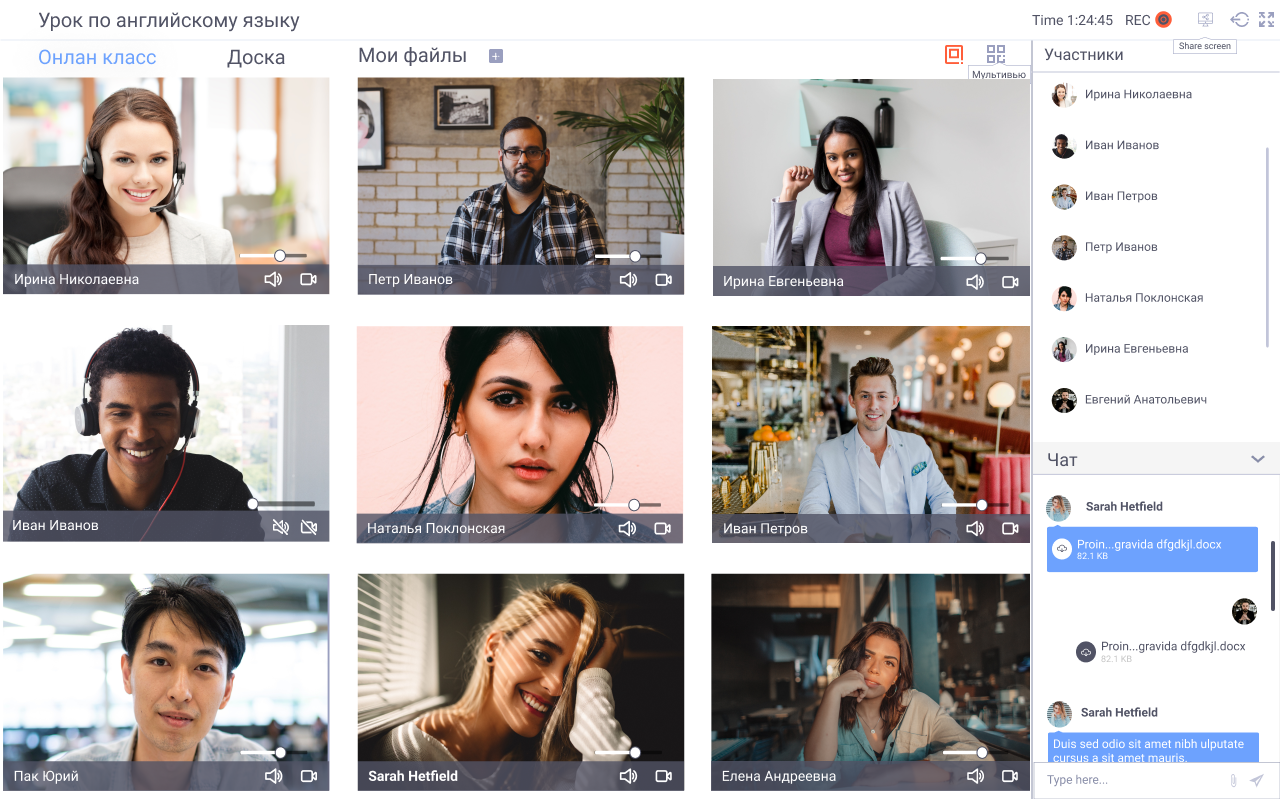This screenshot has height=799, width=1280.
Task: Adjust volume slider on Ирина Николаевна's video
Action: [x=273, y=256]
